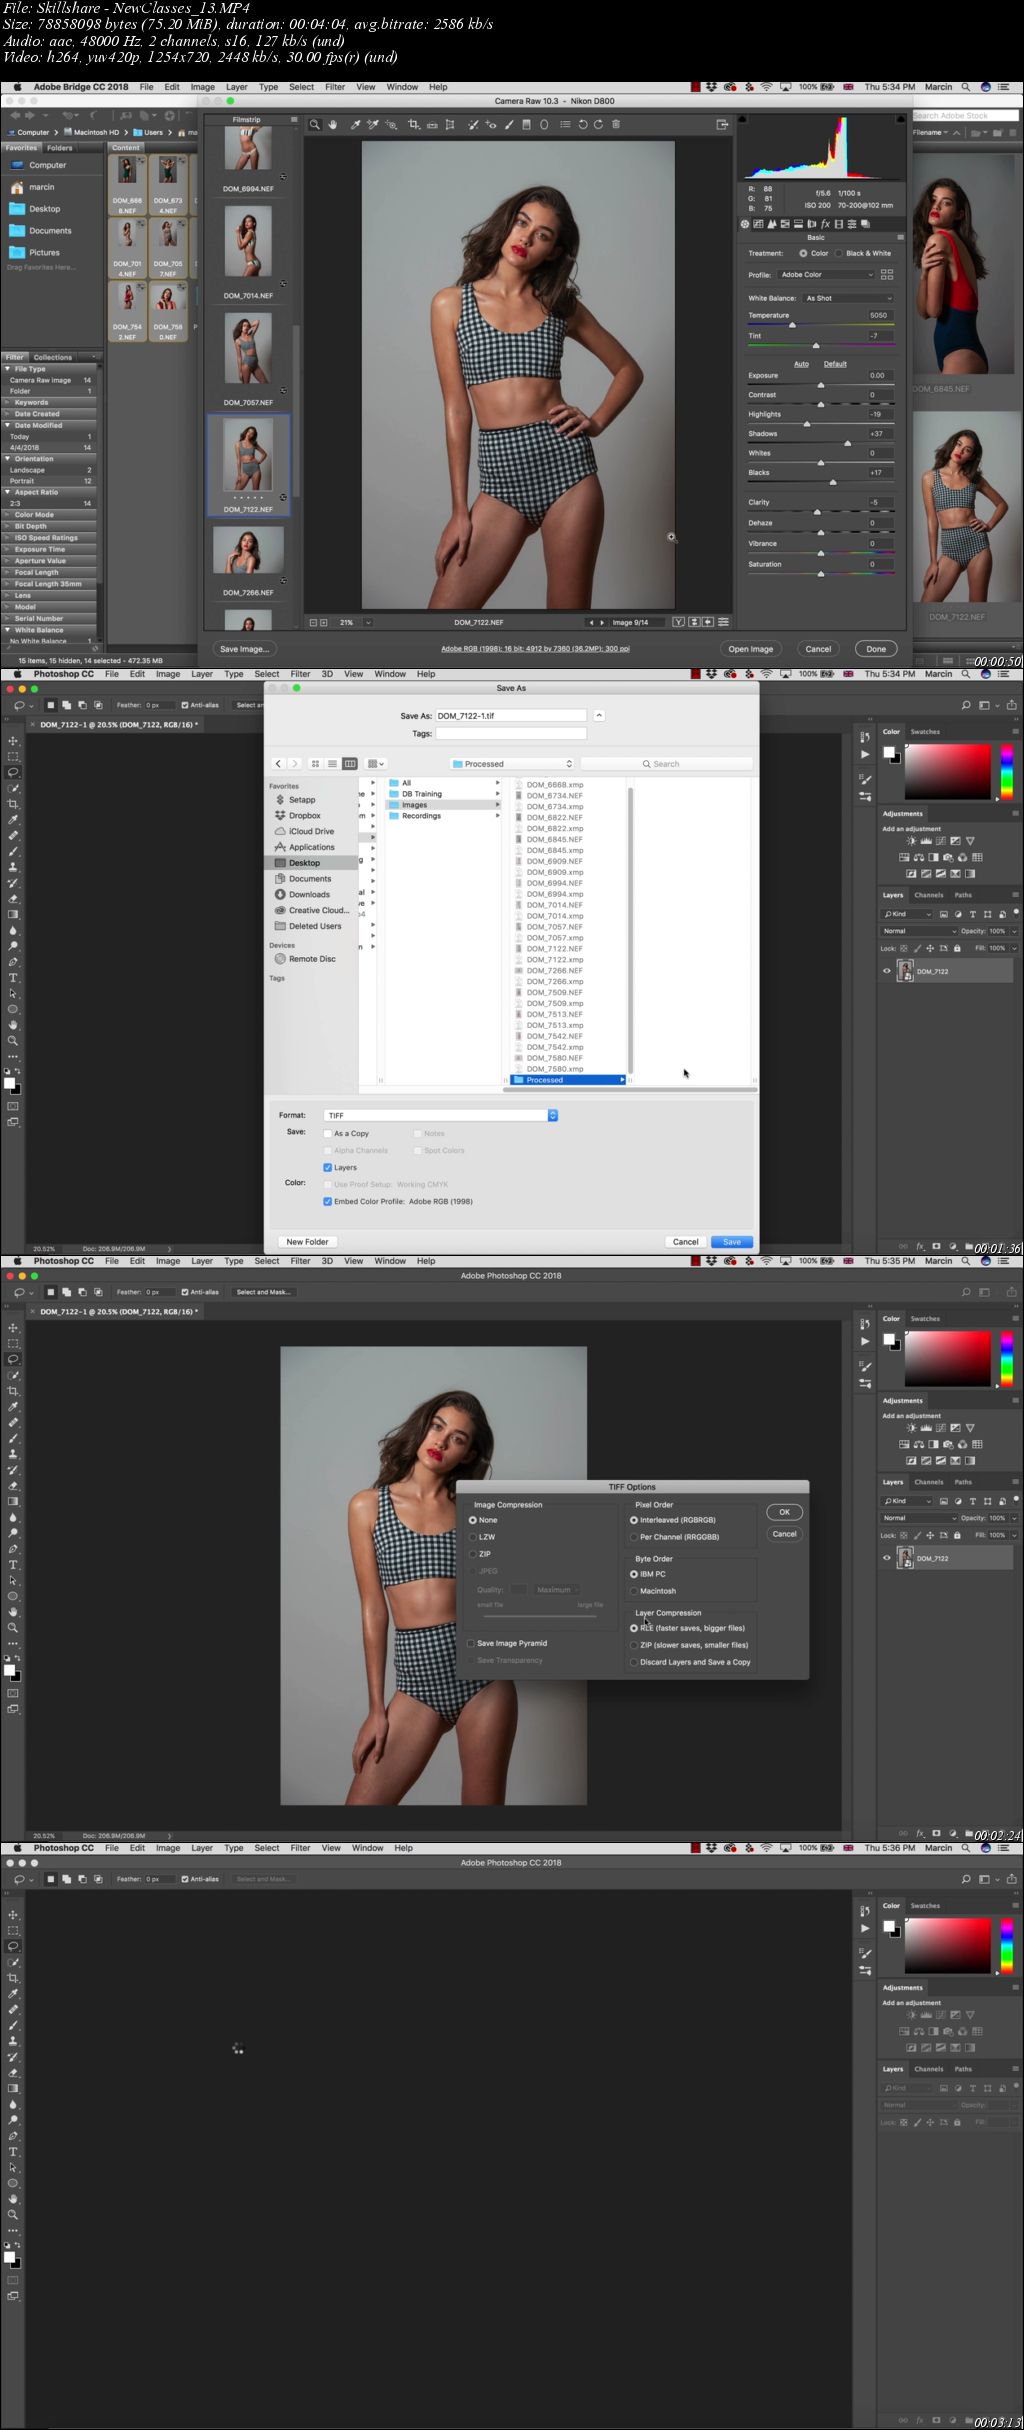
Task: Select Move tool in Photoshop behind Save As dialog
Action: 13,741
